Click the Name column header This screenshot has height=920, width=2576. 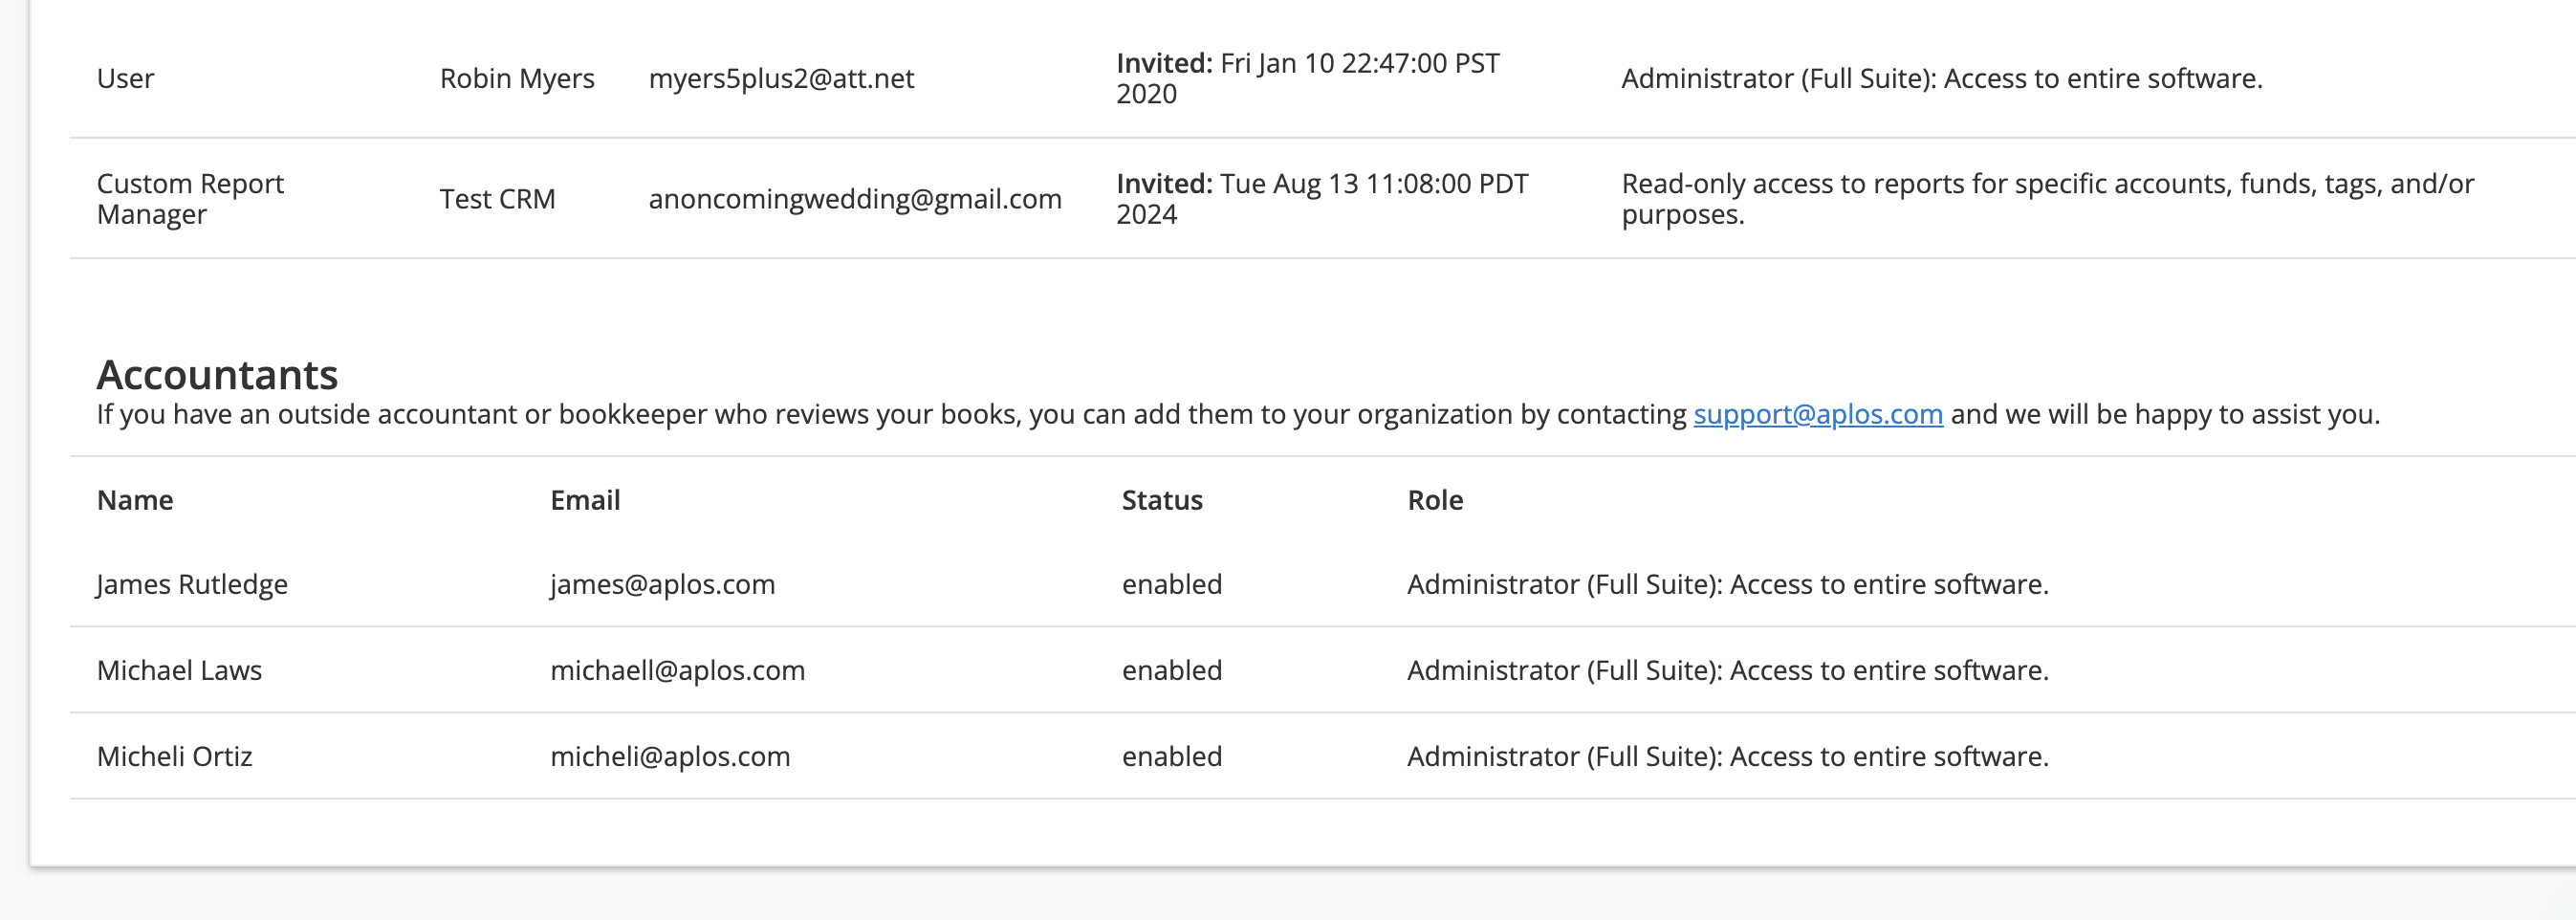point(135,500)
